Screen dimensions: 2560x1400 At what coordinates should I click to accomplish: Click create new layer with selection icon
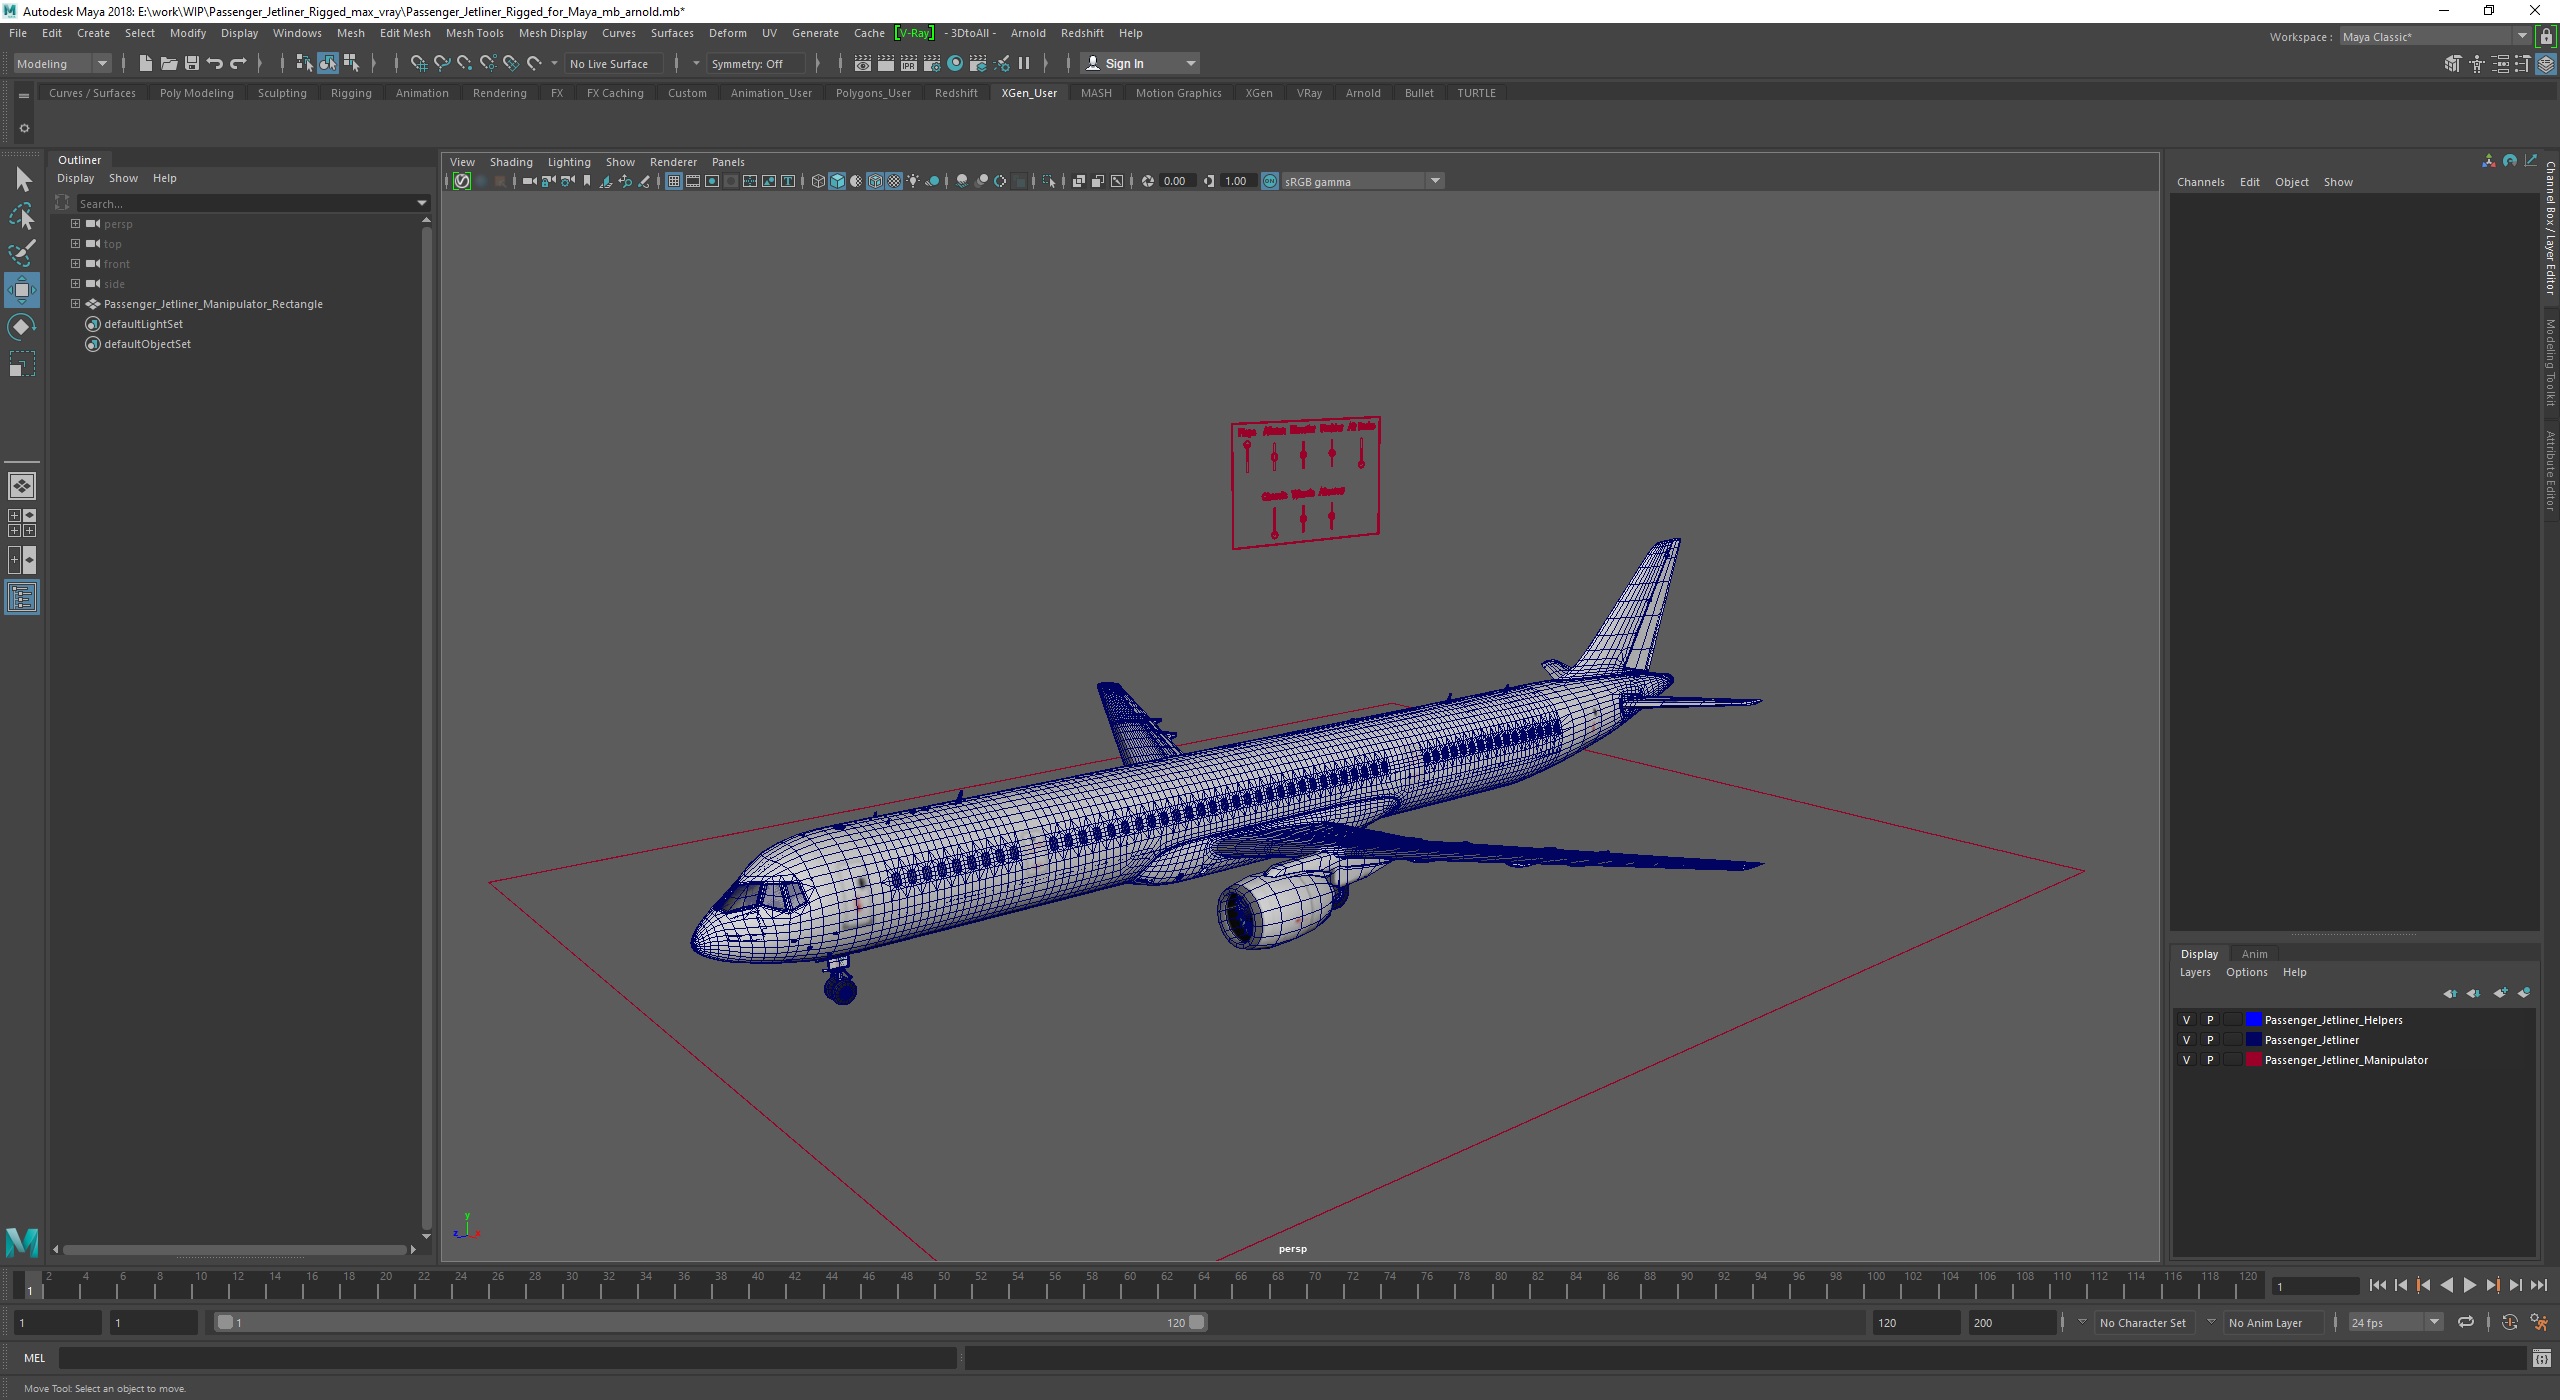2524,993
